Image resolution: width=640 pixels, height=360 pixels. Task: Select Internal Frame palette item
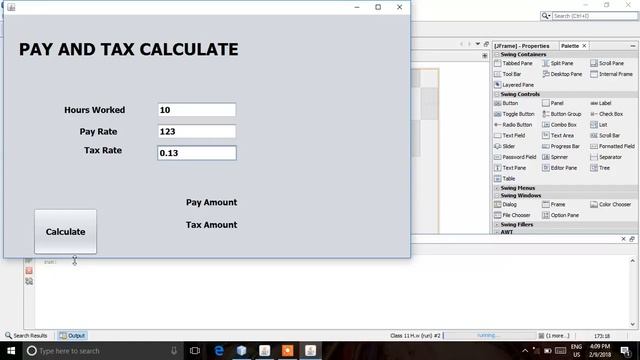(x=611, y=74)
